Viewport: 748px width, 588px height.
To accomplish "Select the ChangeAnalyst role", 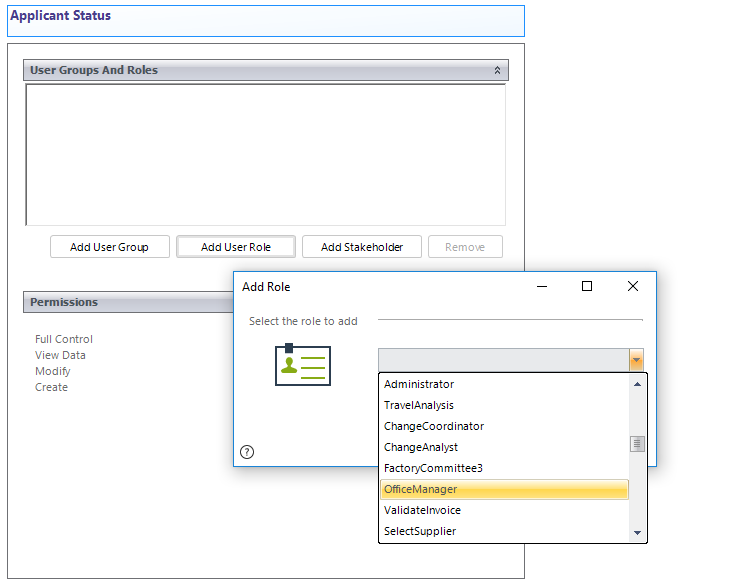I will click(x=421, y=447).
